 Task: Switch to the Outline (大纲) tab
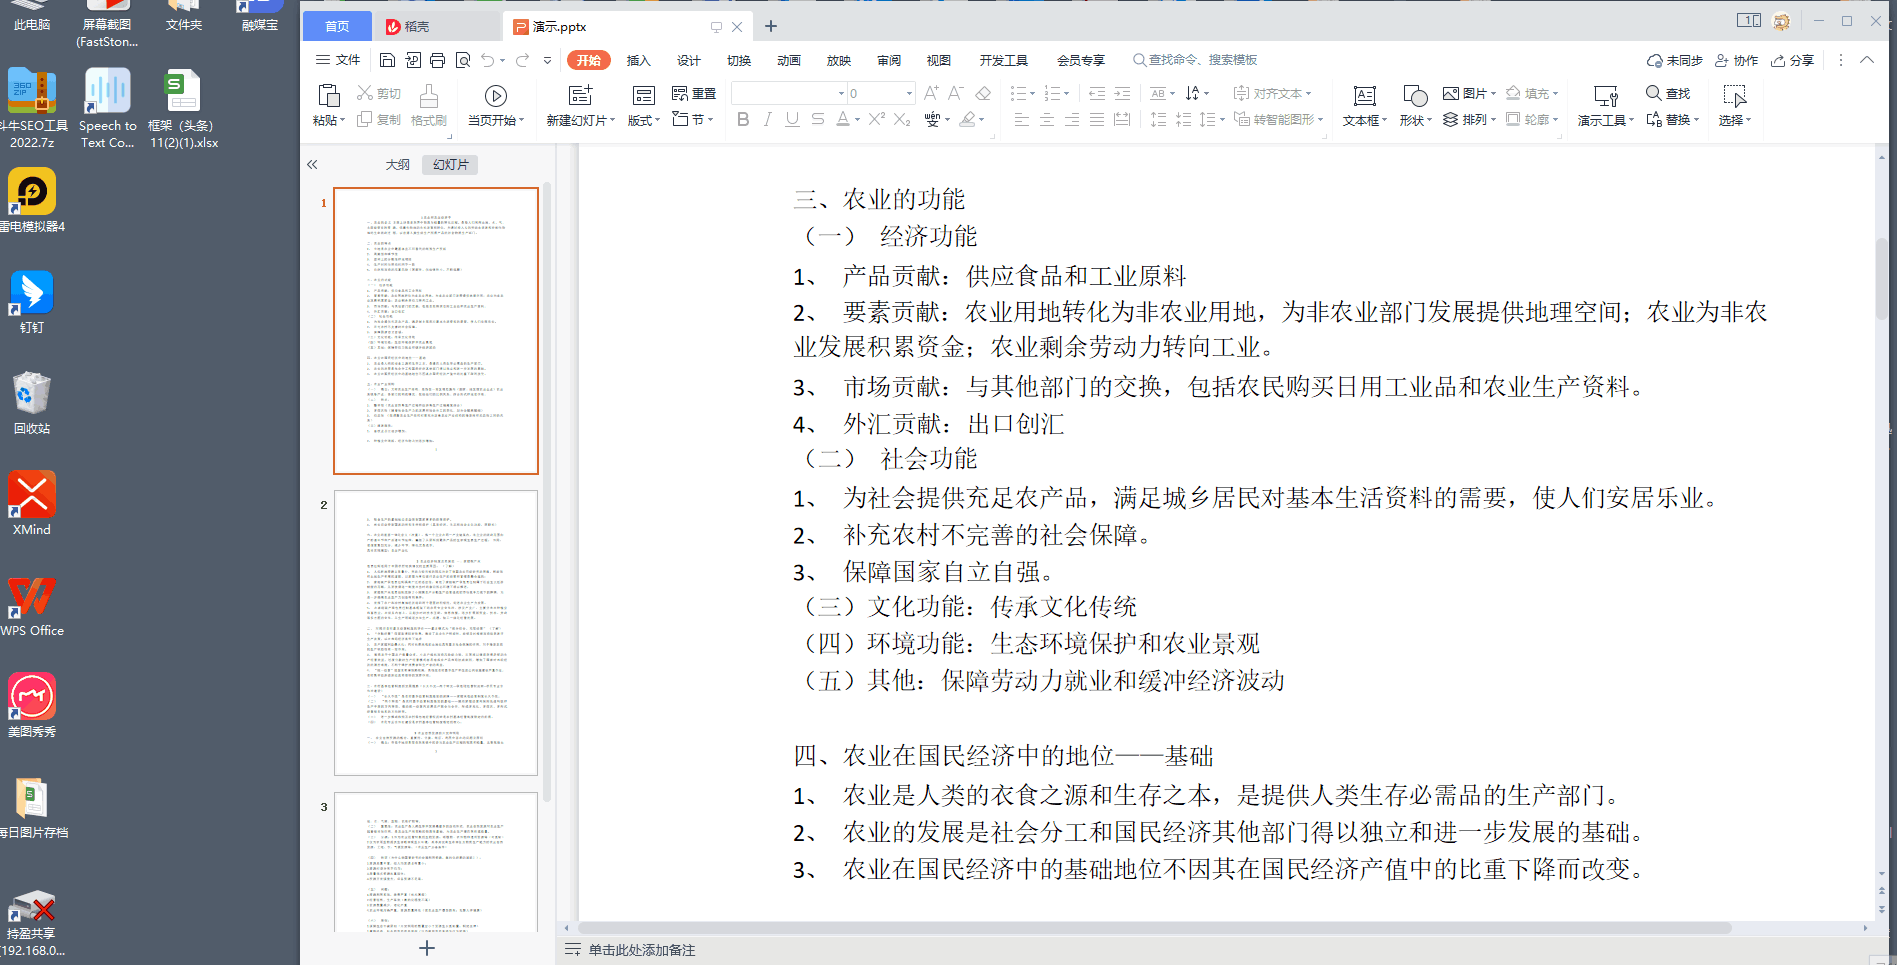click(397, 165)
